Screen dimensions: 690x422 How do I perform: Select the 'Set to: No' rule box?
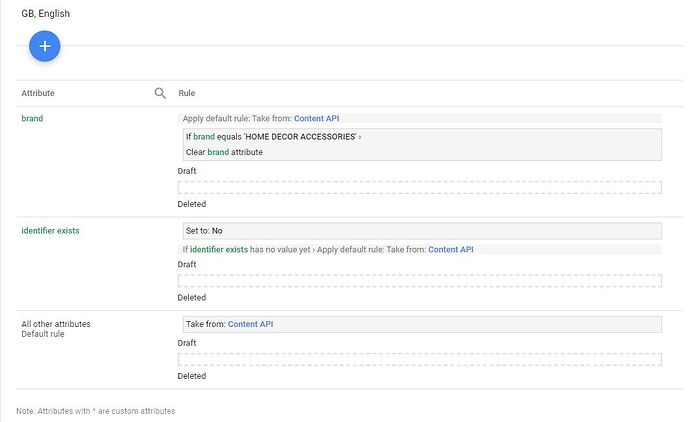[419, 231]
